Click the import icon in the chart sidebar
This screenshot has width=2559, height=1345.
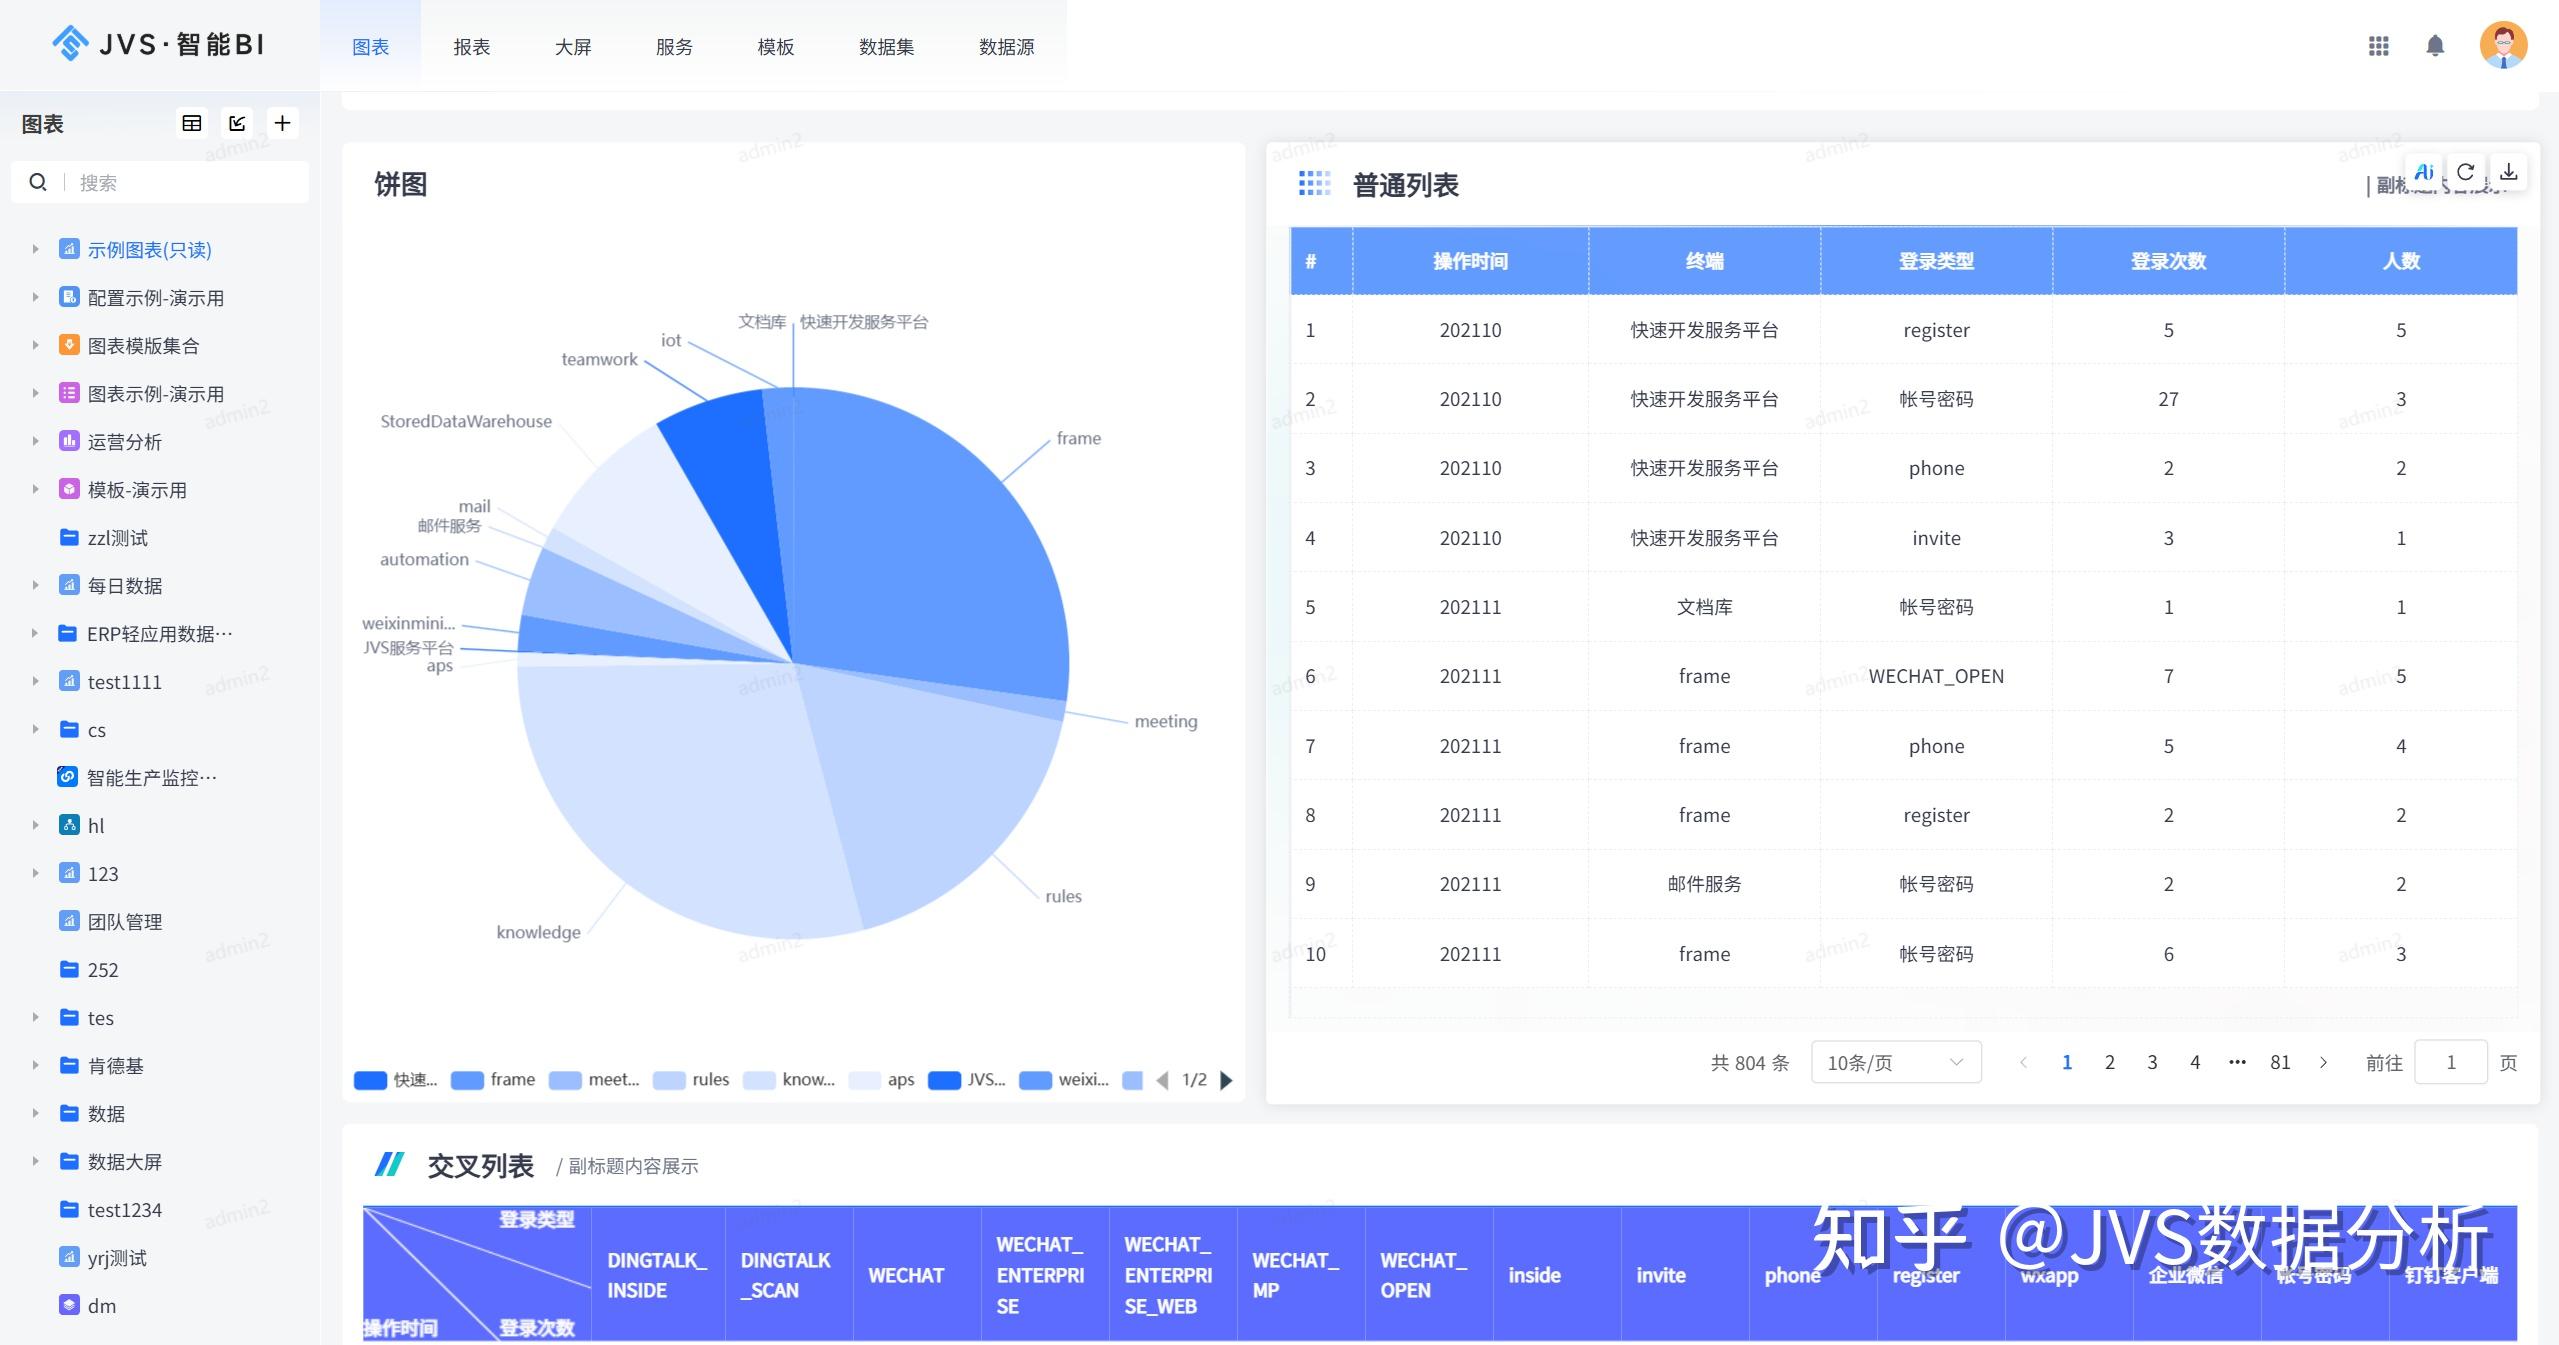(x=237, y=122)
